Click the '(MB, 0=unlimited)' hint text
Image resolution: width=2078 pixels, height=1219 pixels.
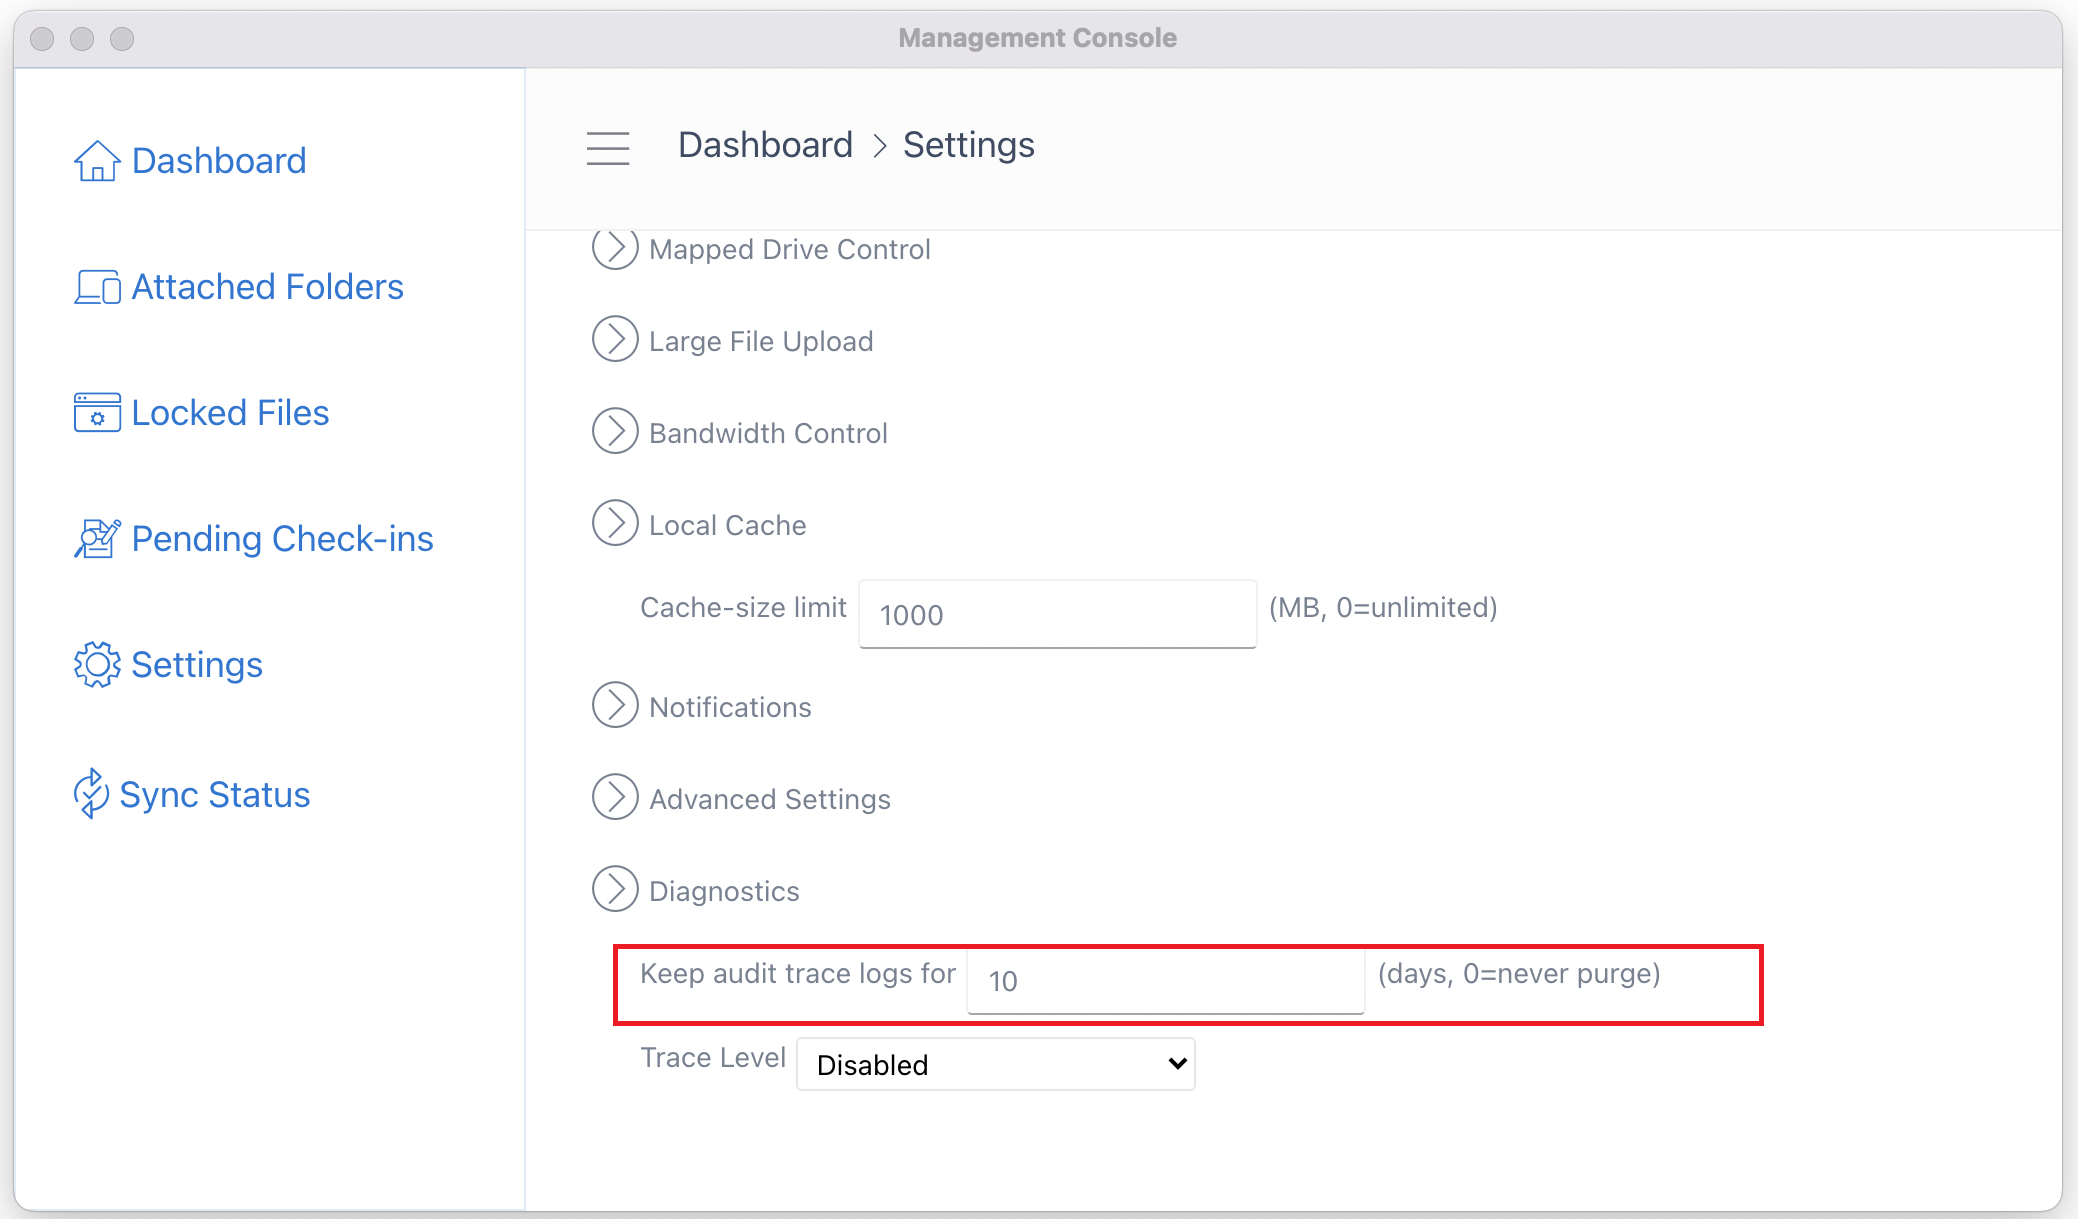pos(1383,608)
